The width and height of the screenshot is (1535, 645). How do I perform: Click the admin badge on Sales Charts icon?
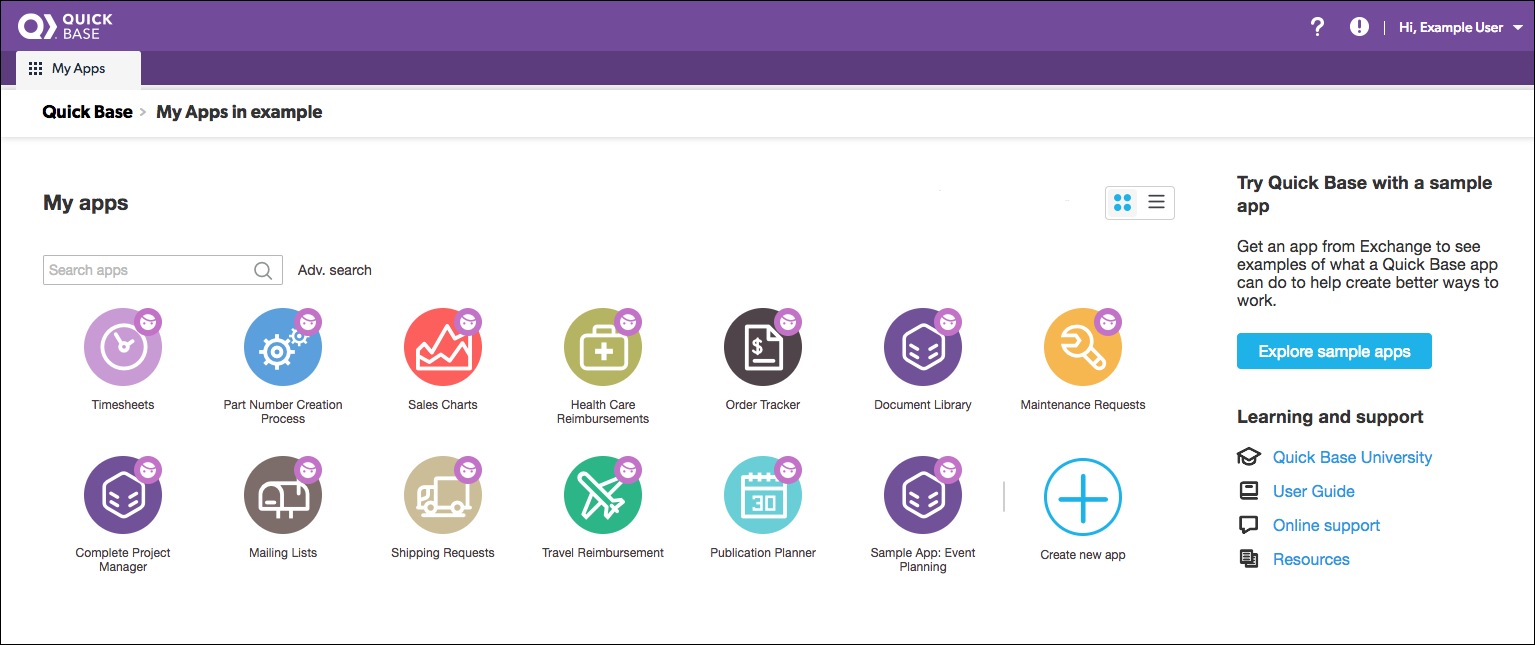pyautogui.click(x=468, y=322)
